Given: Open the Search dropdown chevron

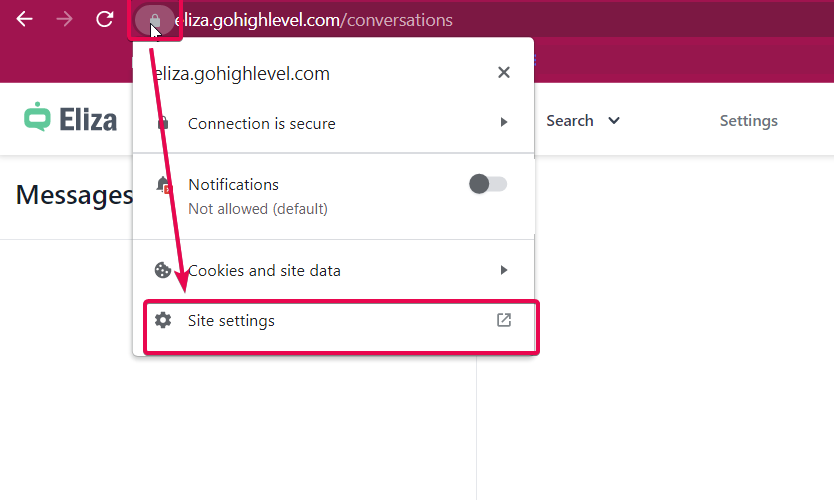Looking at the screenshot, I should point(614,121).
